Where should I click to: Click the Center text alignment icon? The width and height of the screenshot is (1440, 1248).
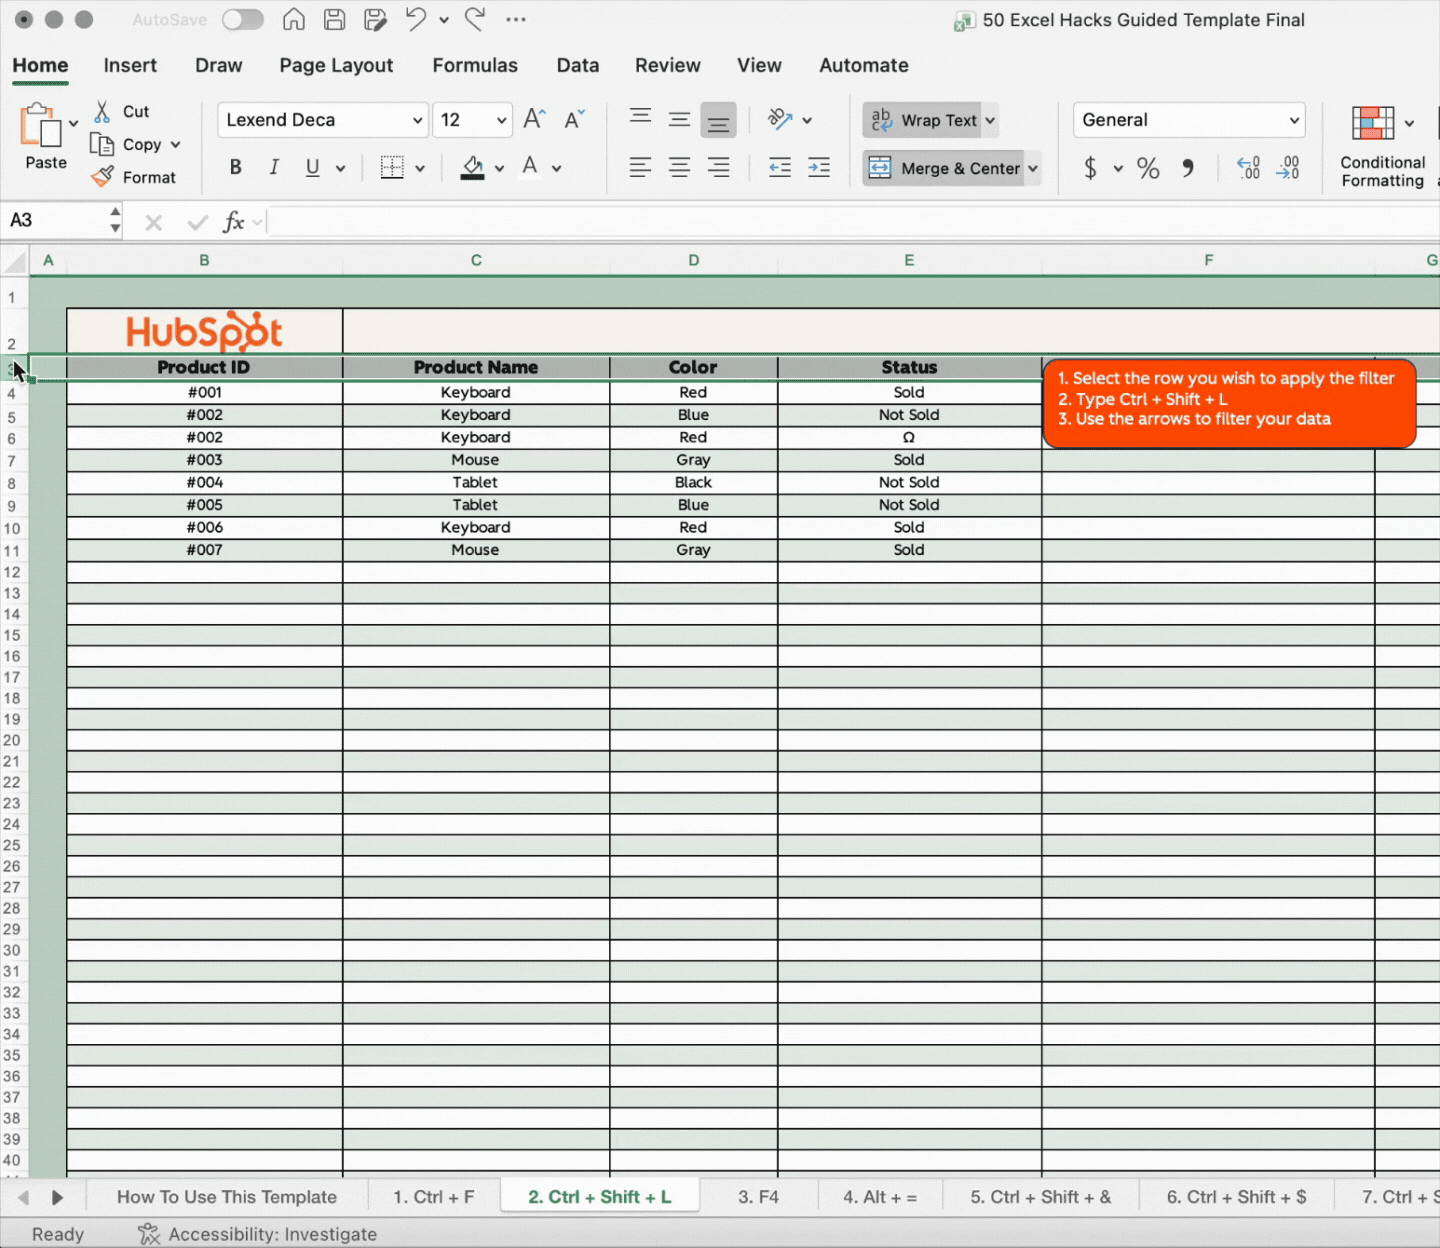pos(679,168)
